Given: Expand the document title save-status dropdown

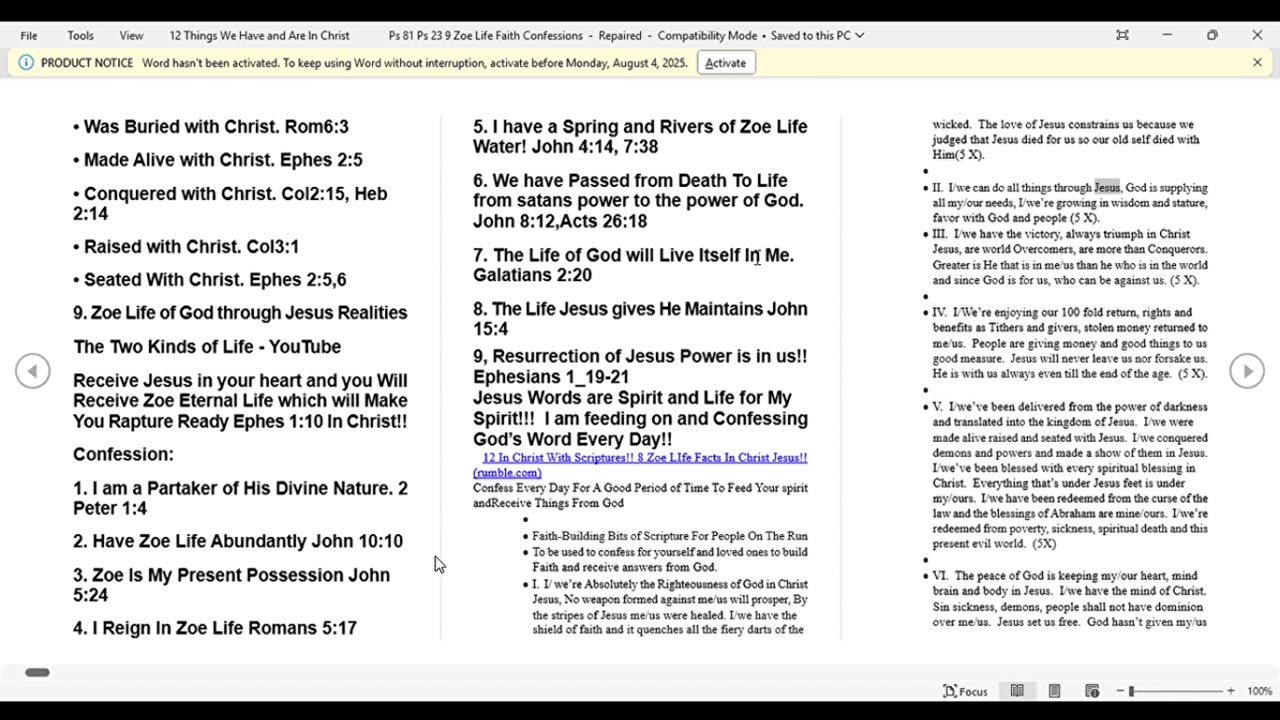Looking at the screenshot, I should tap(859, 35).
